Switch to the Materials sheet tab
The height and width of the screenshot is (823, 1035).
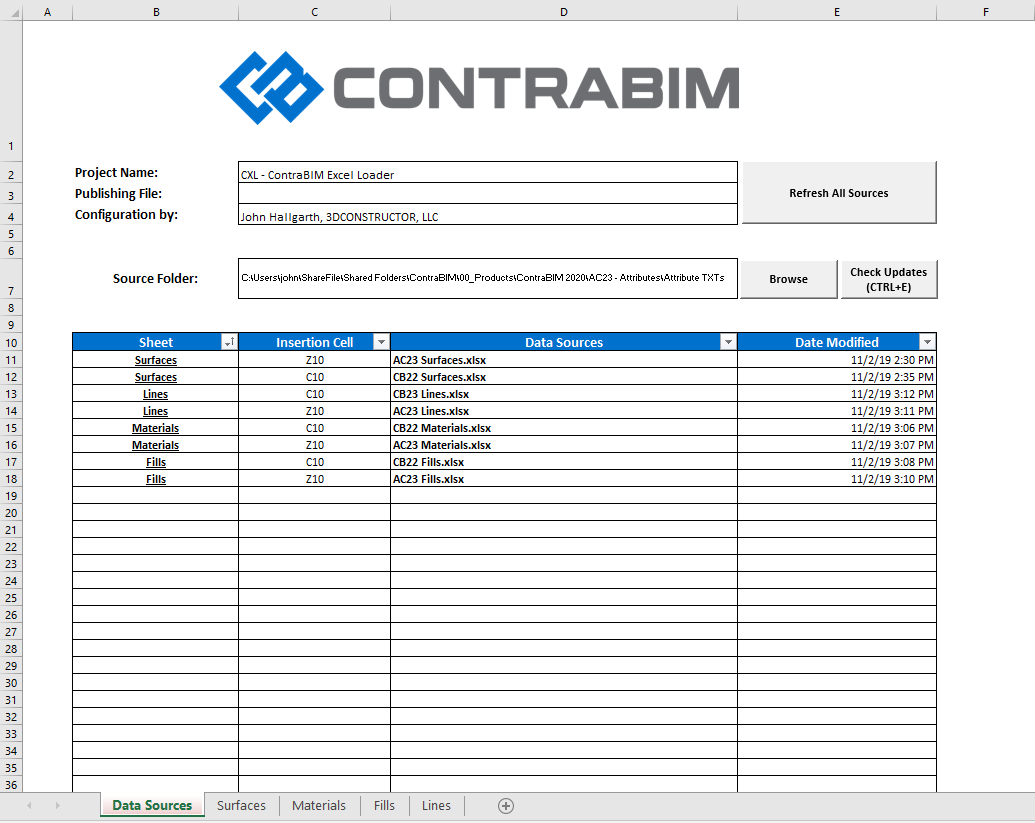(319, 806)
